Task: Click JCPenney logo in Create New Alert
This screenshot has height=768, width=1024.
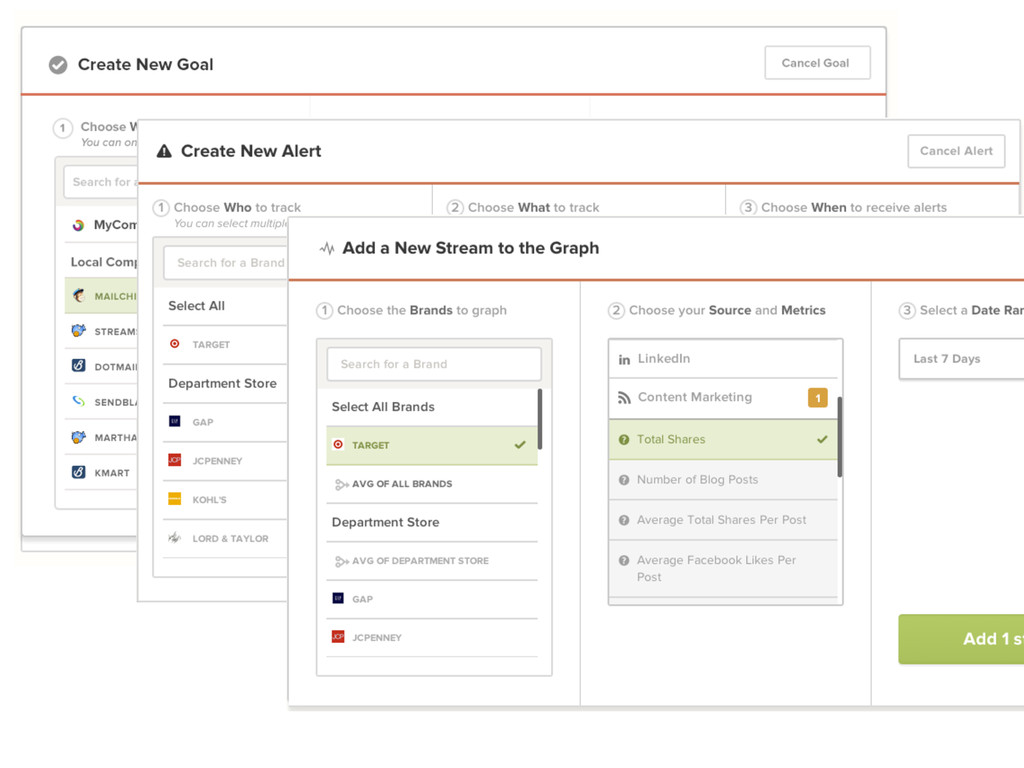Action: pyautogui.click(x=174, y=460)
